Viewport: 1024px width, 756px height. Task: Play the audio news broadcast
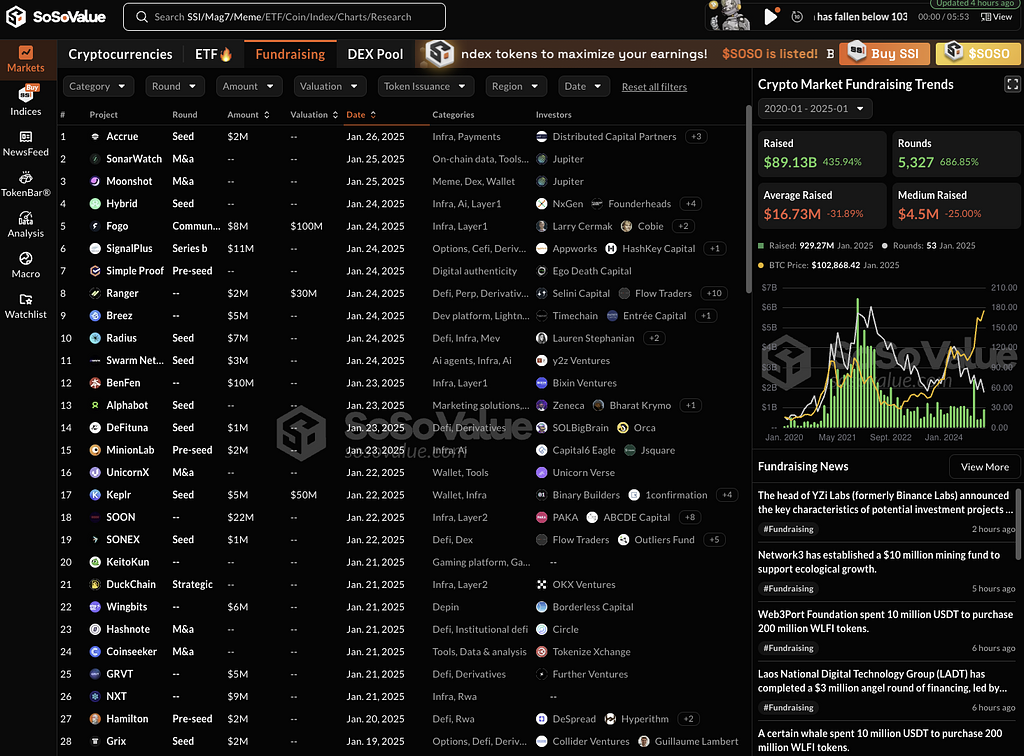pos(770,17)
